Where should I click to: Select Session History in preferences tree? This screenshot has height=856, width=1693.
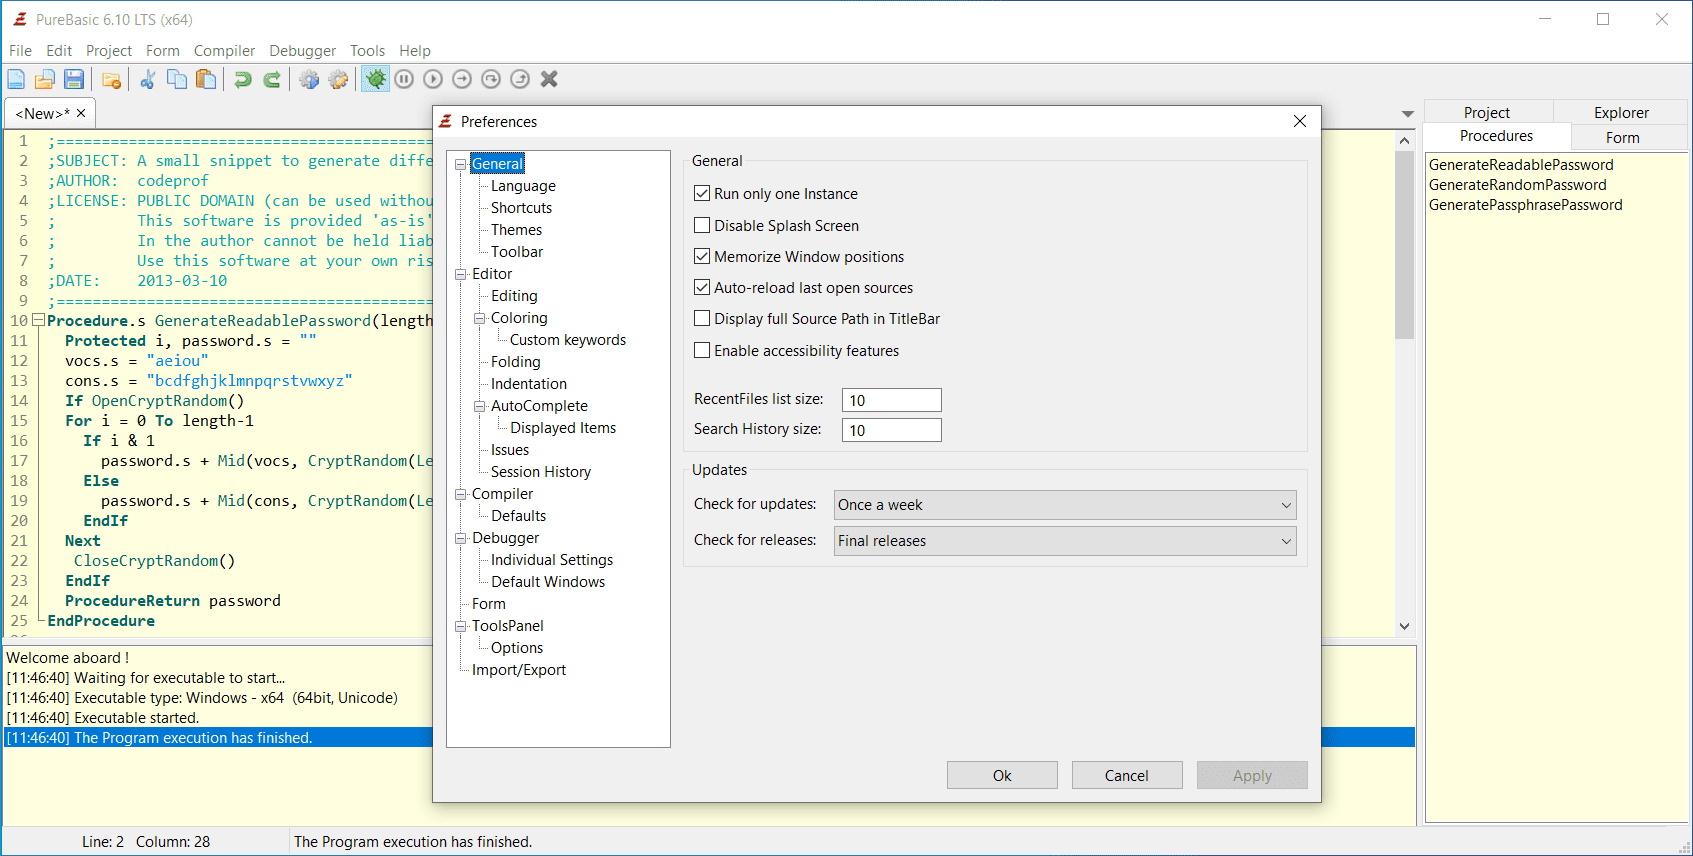(541, 472)
